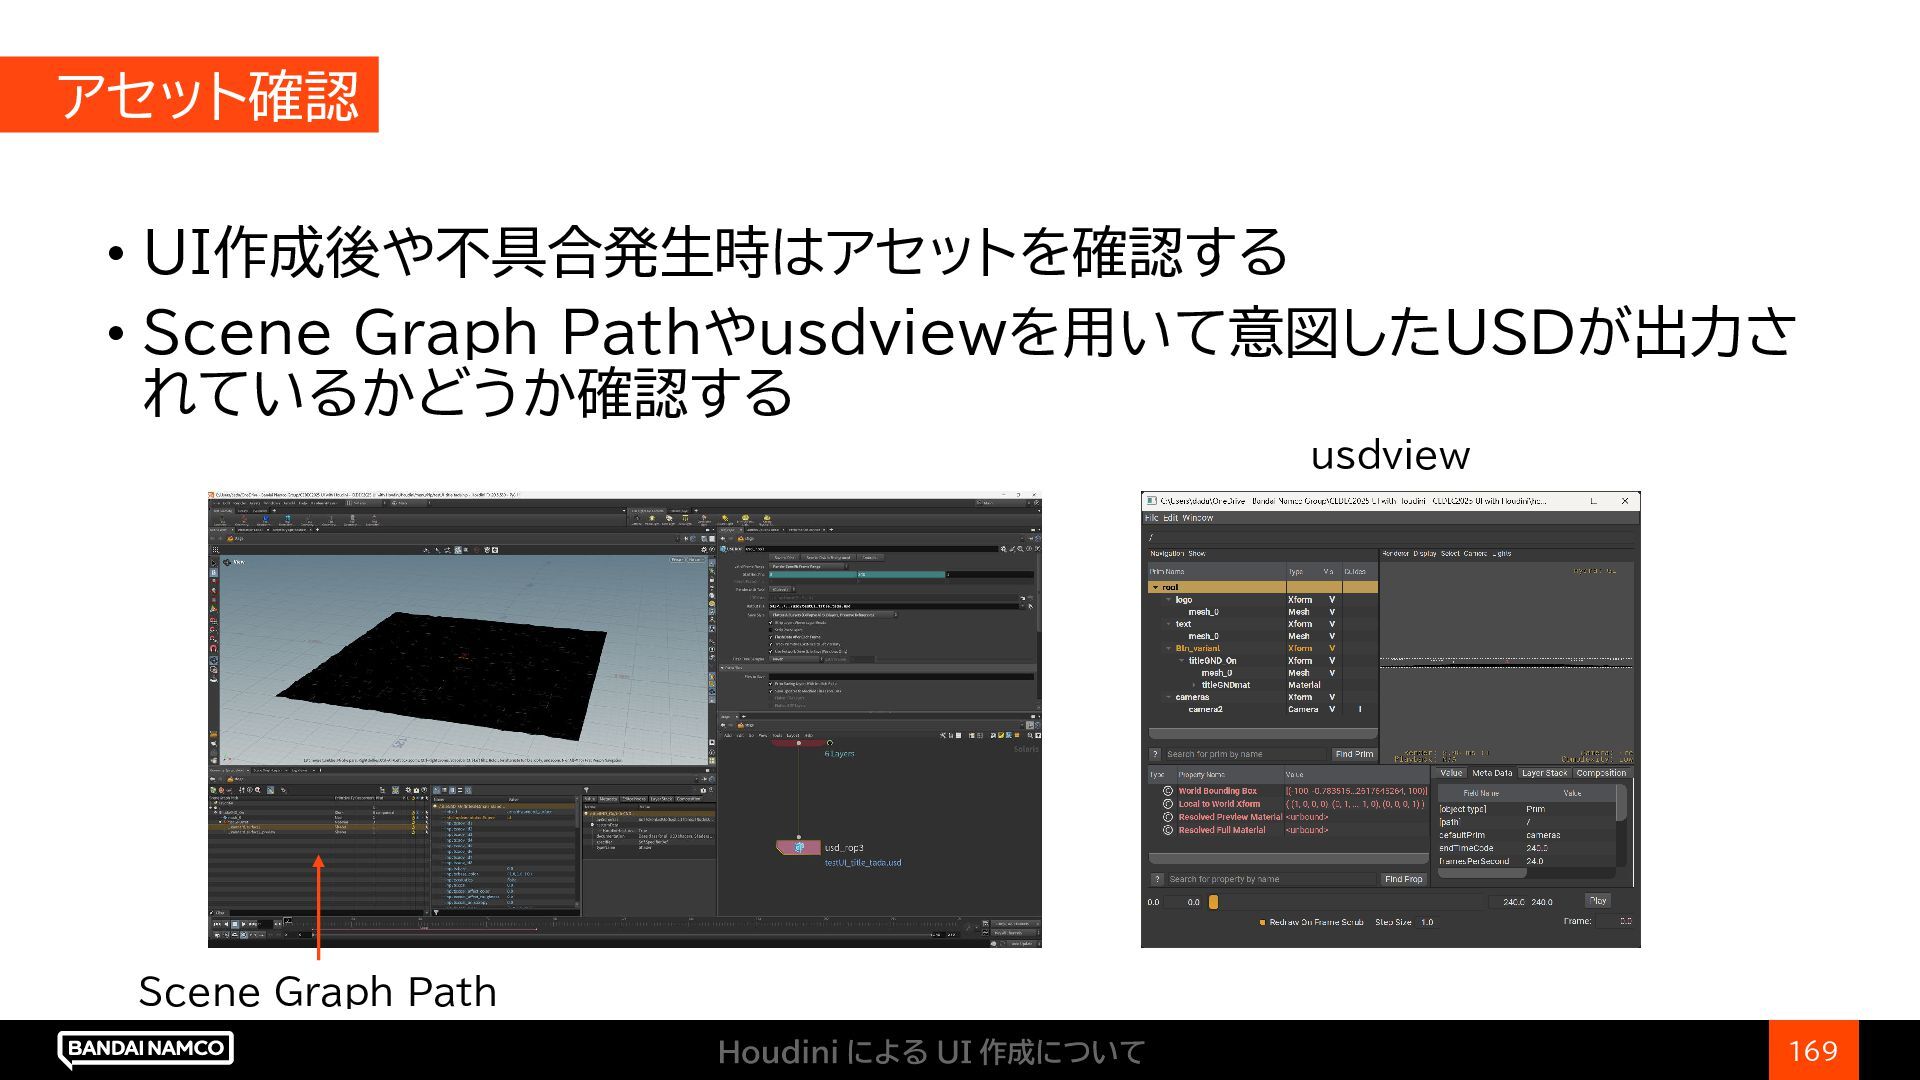Click the icon next to Resolved Full Material
Screen dimensions: 1920x1080
(1167, 830)
